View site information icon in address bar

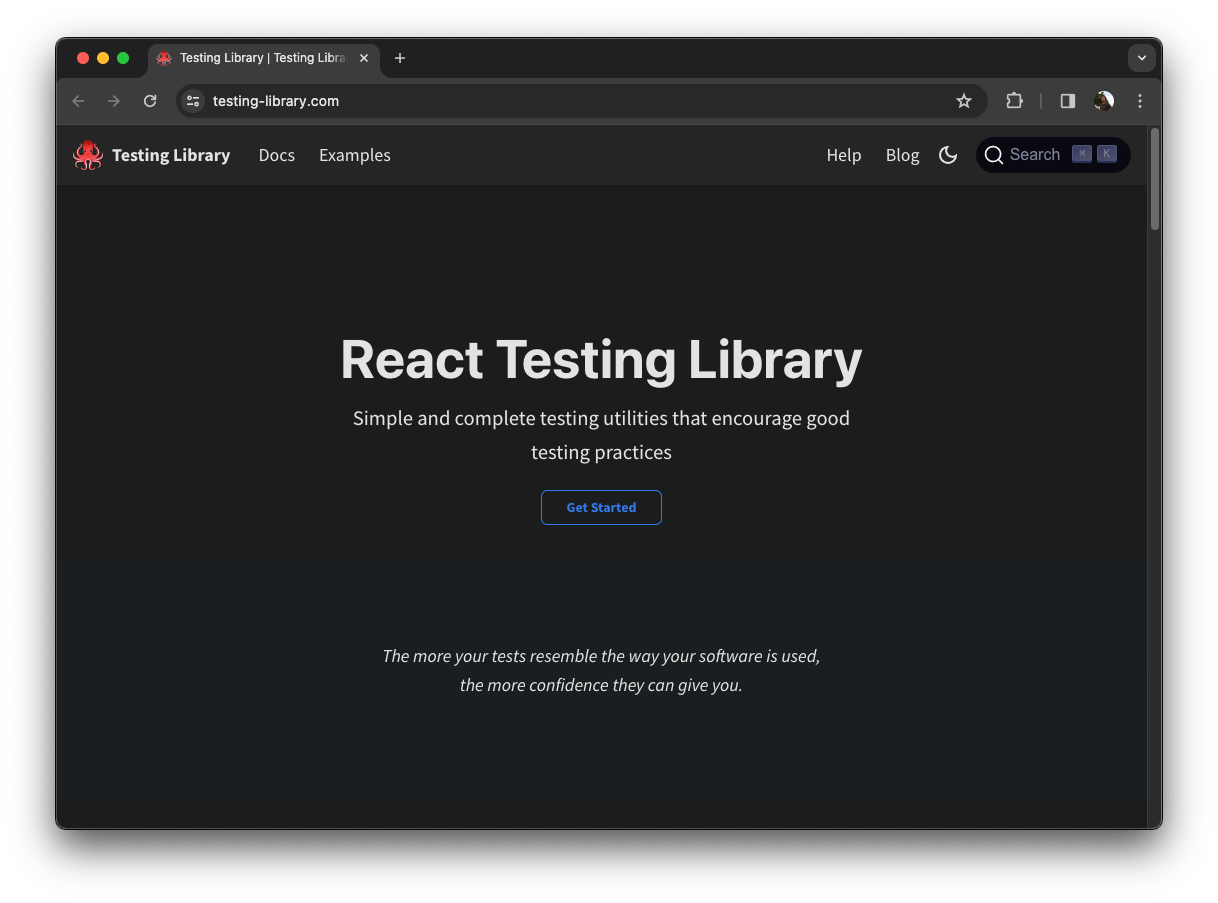coord(193,101)
